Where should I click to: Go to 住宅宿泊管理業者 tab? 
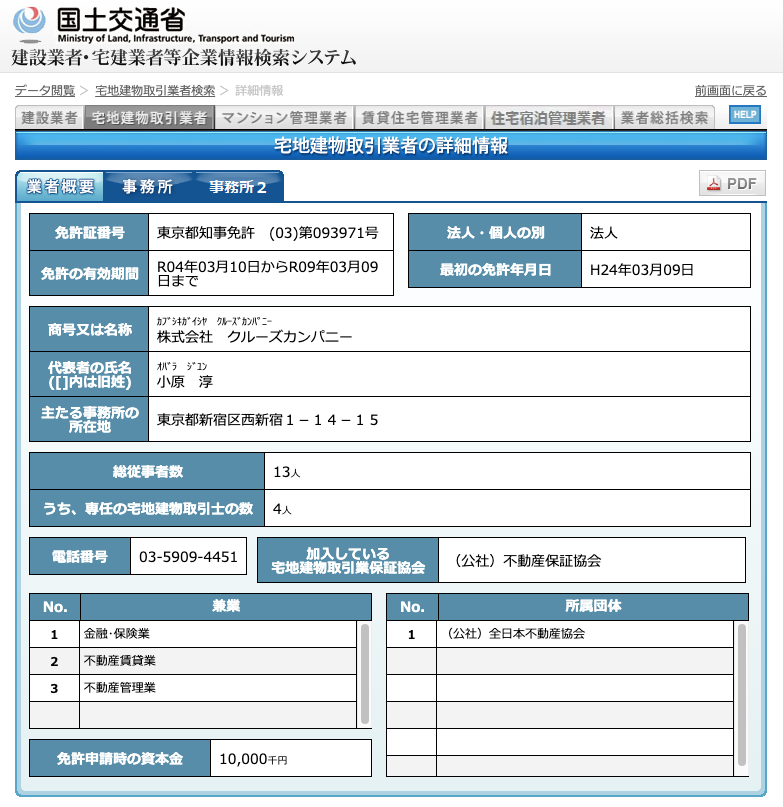coord(548,118)
